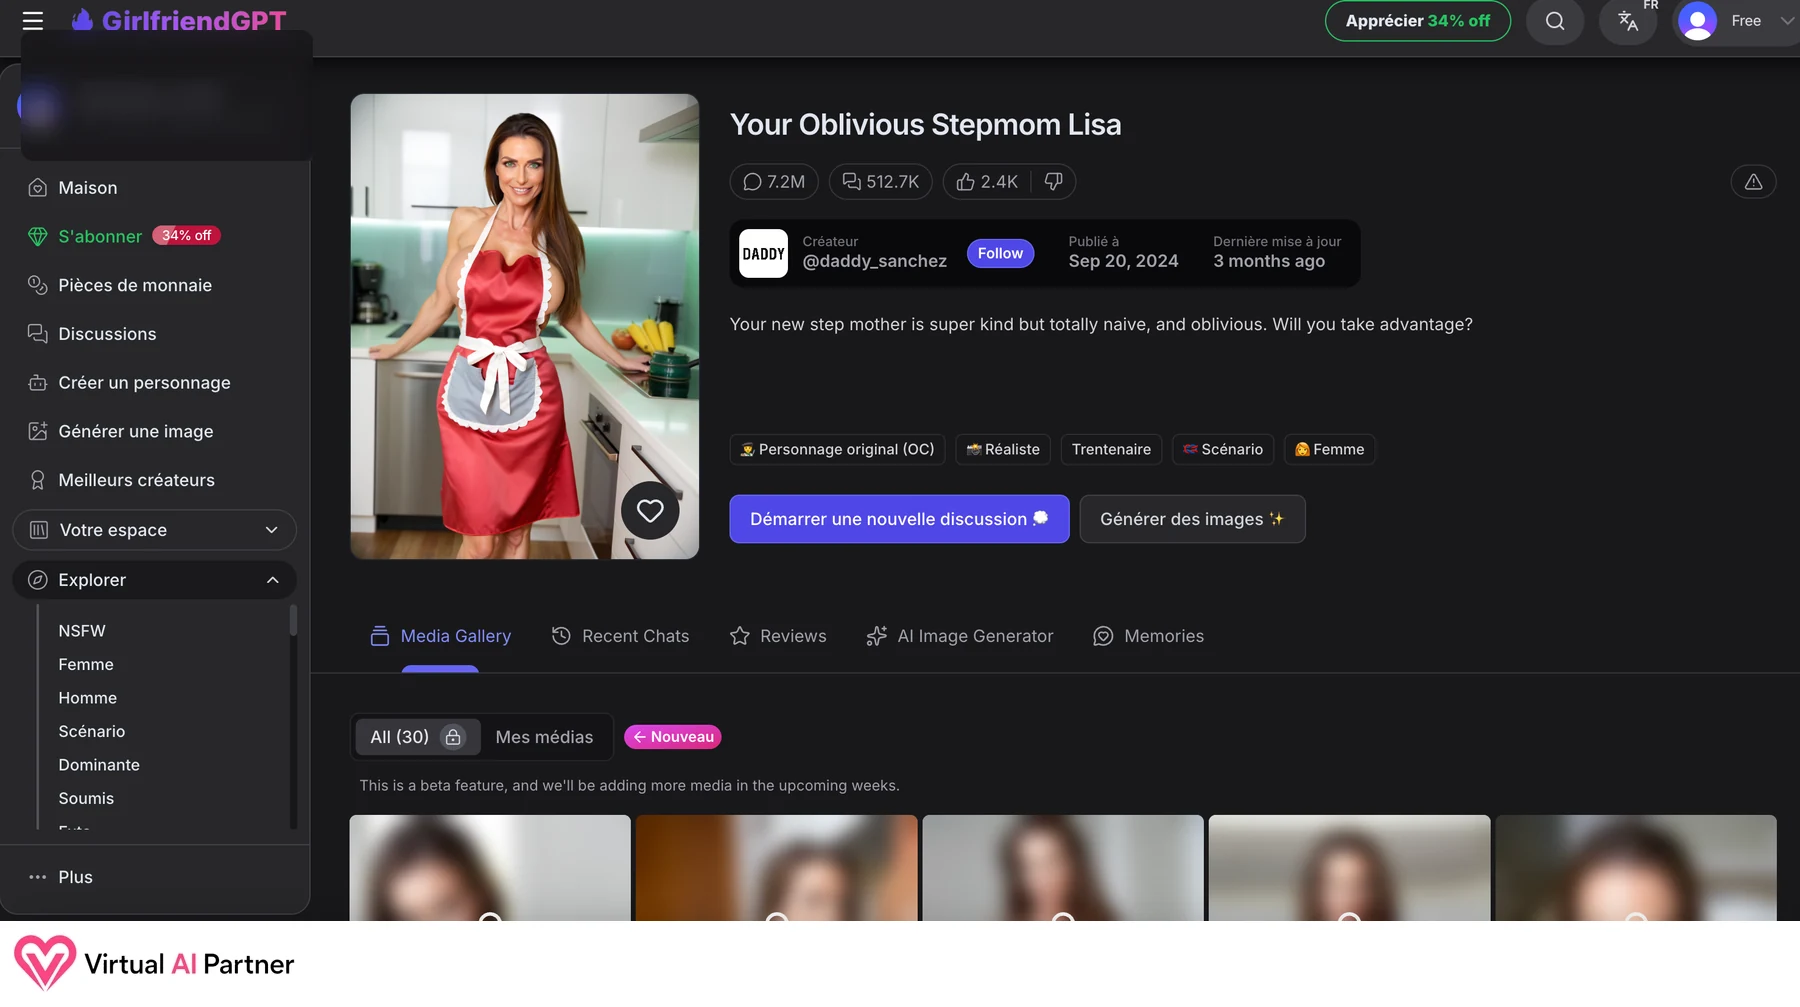Open Memories tab
The width and height of the screenshot is (1800, 1007).
(1148, 636)
